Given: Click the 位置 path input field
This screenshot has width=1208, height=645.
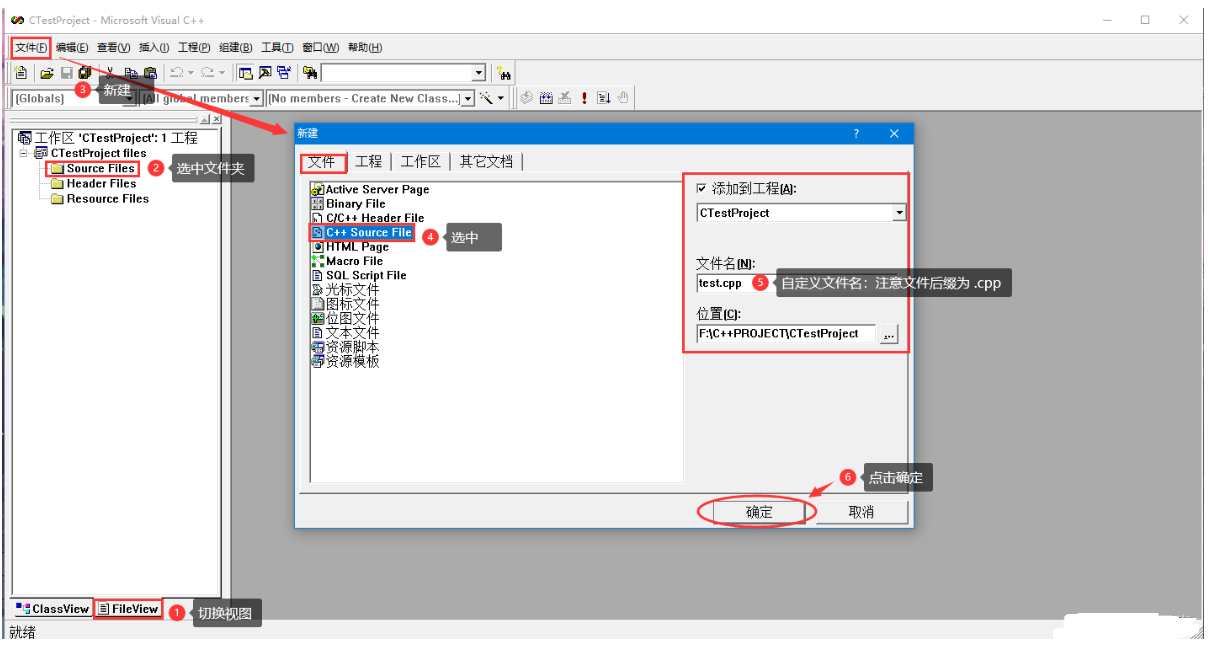Looking at the screenshot, I should pos(786,334).
